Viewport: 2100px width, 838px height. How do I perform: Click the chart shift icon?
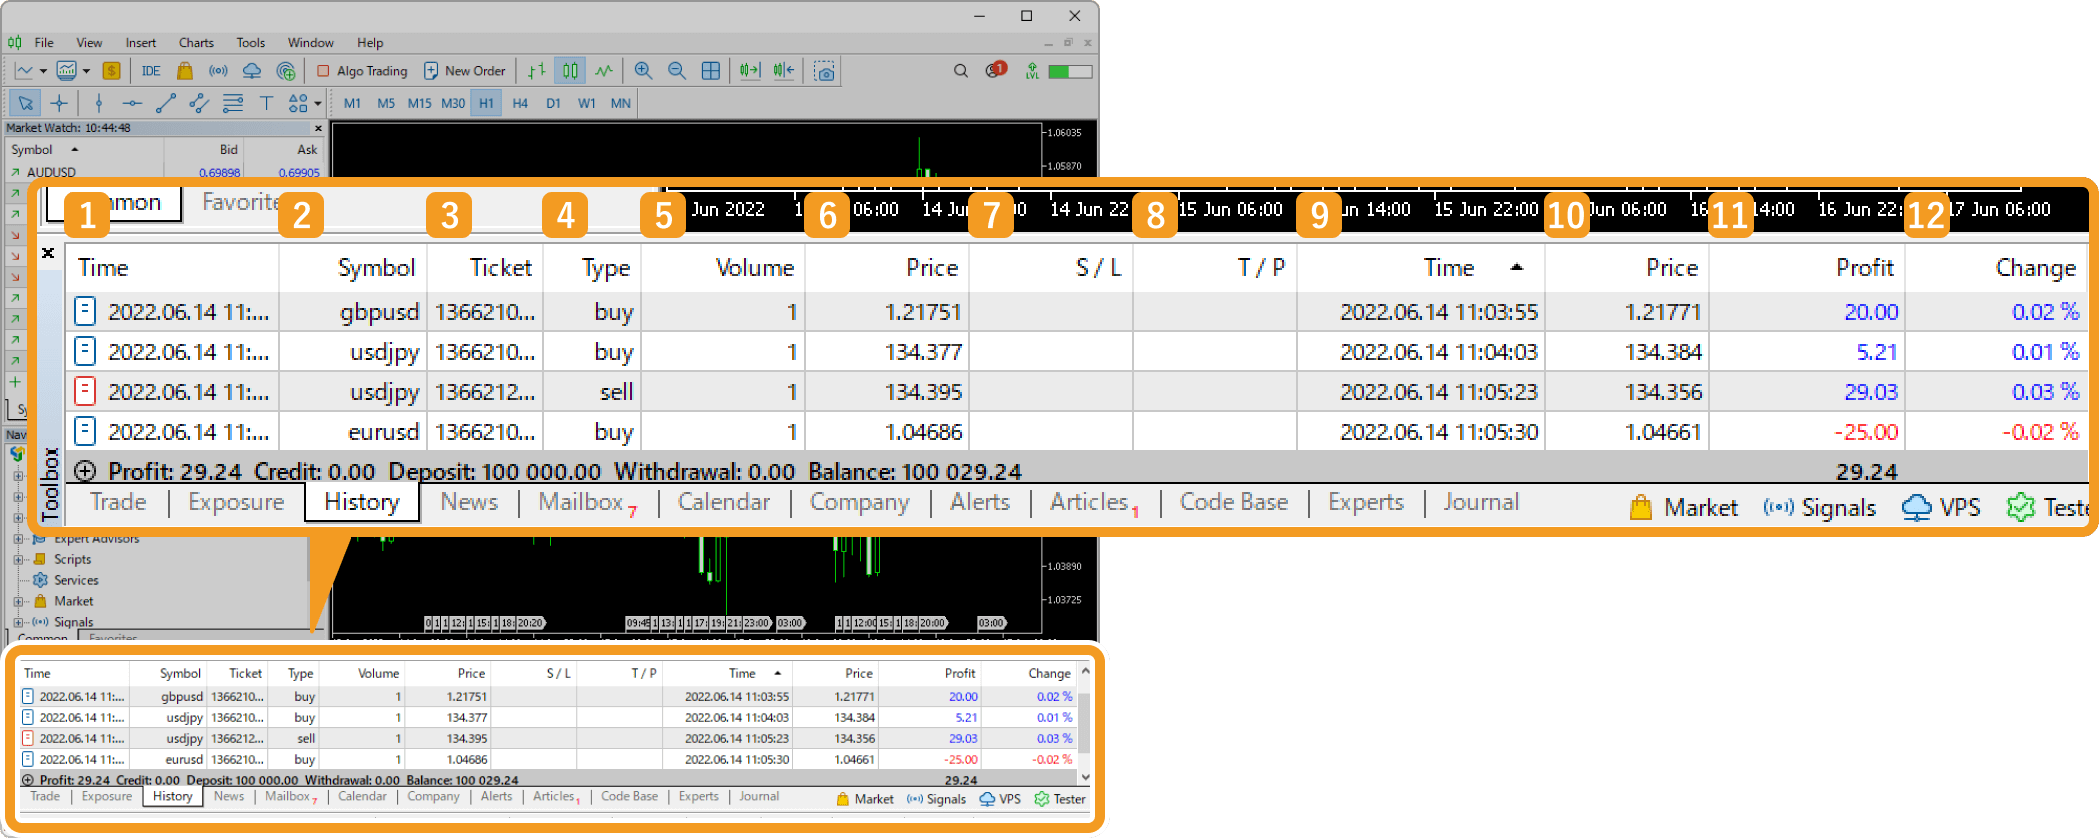pos(783,71)
